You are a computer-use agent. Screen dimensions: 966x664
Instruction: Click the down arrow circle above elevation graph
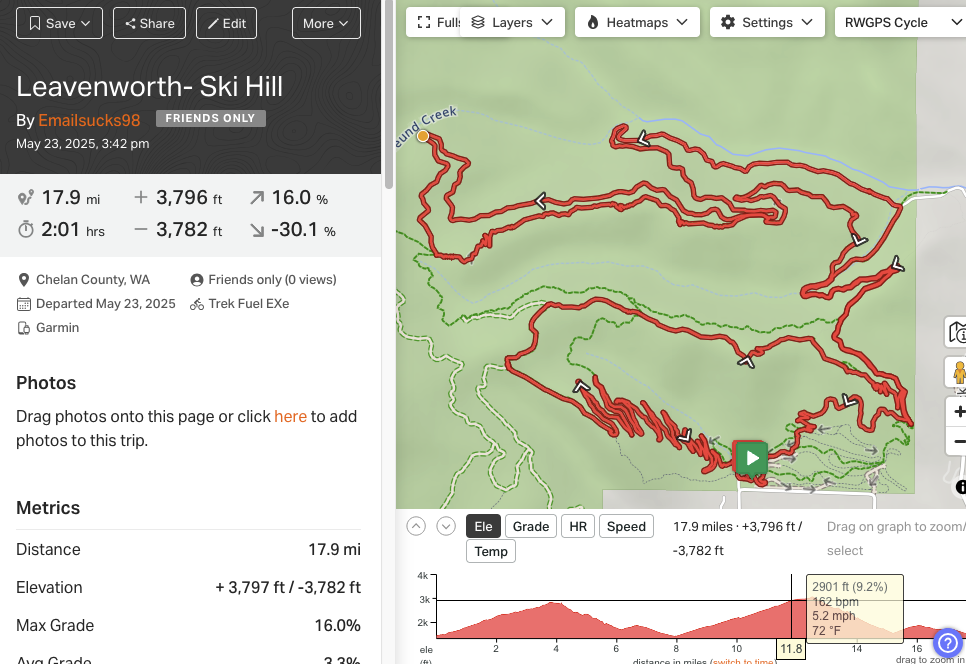(x=446, y=527)
